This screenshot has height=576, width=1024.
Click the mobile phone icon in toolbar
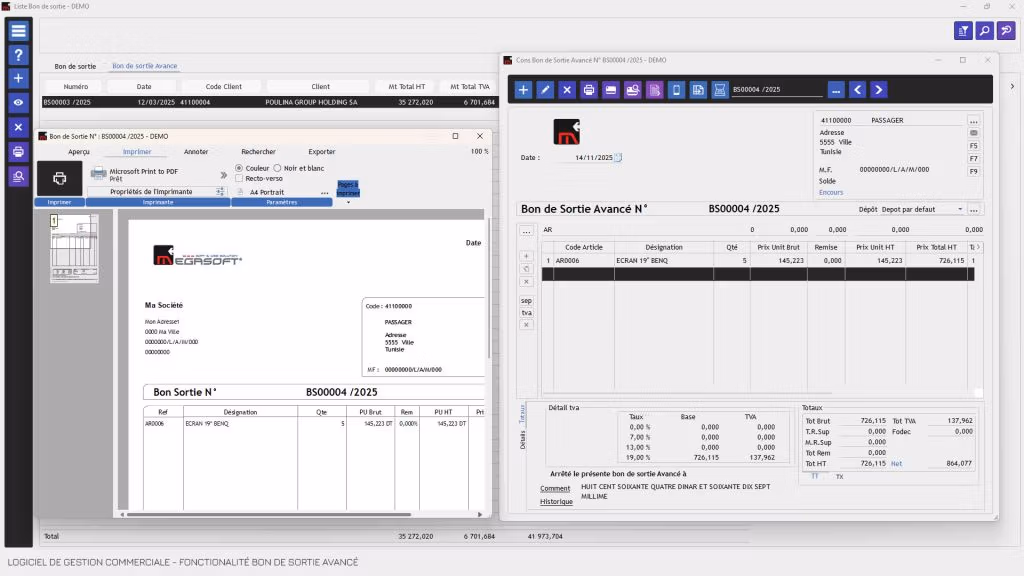click(676, 89)
